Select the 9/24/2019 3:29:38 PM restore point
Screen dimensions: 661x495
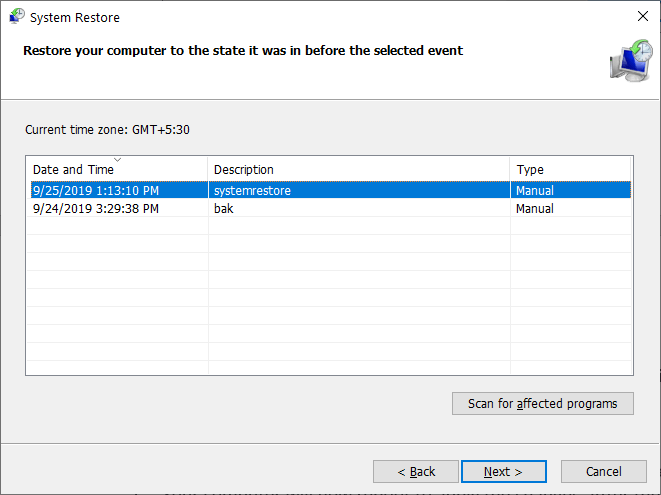[x=95, y=209]
